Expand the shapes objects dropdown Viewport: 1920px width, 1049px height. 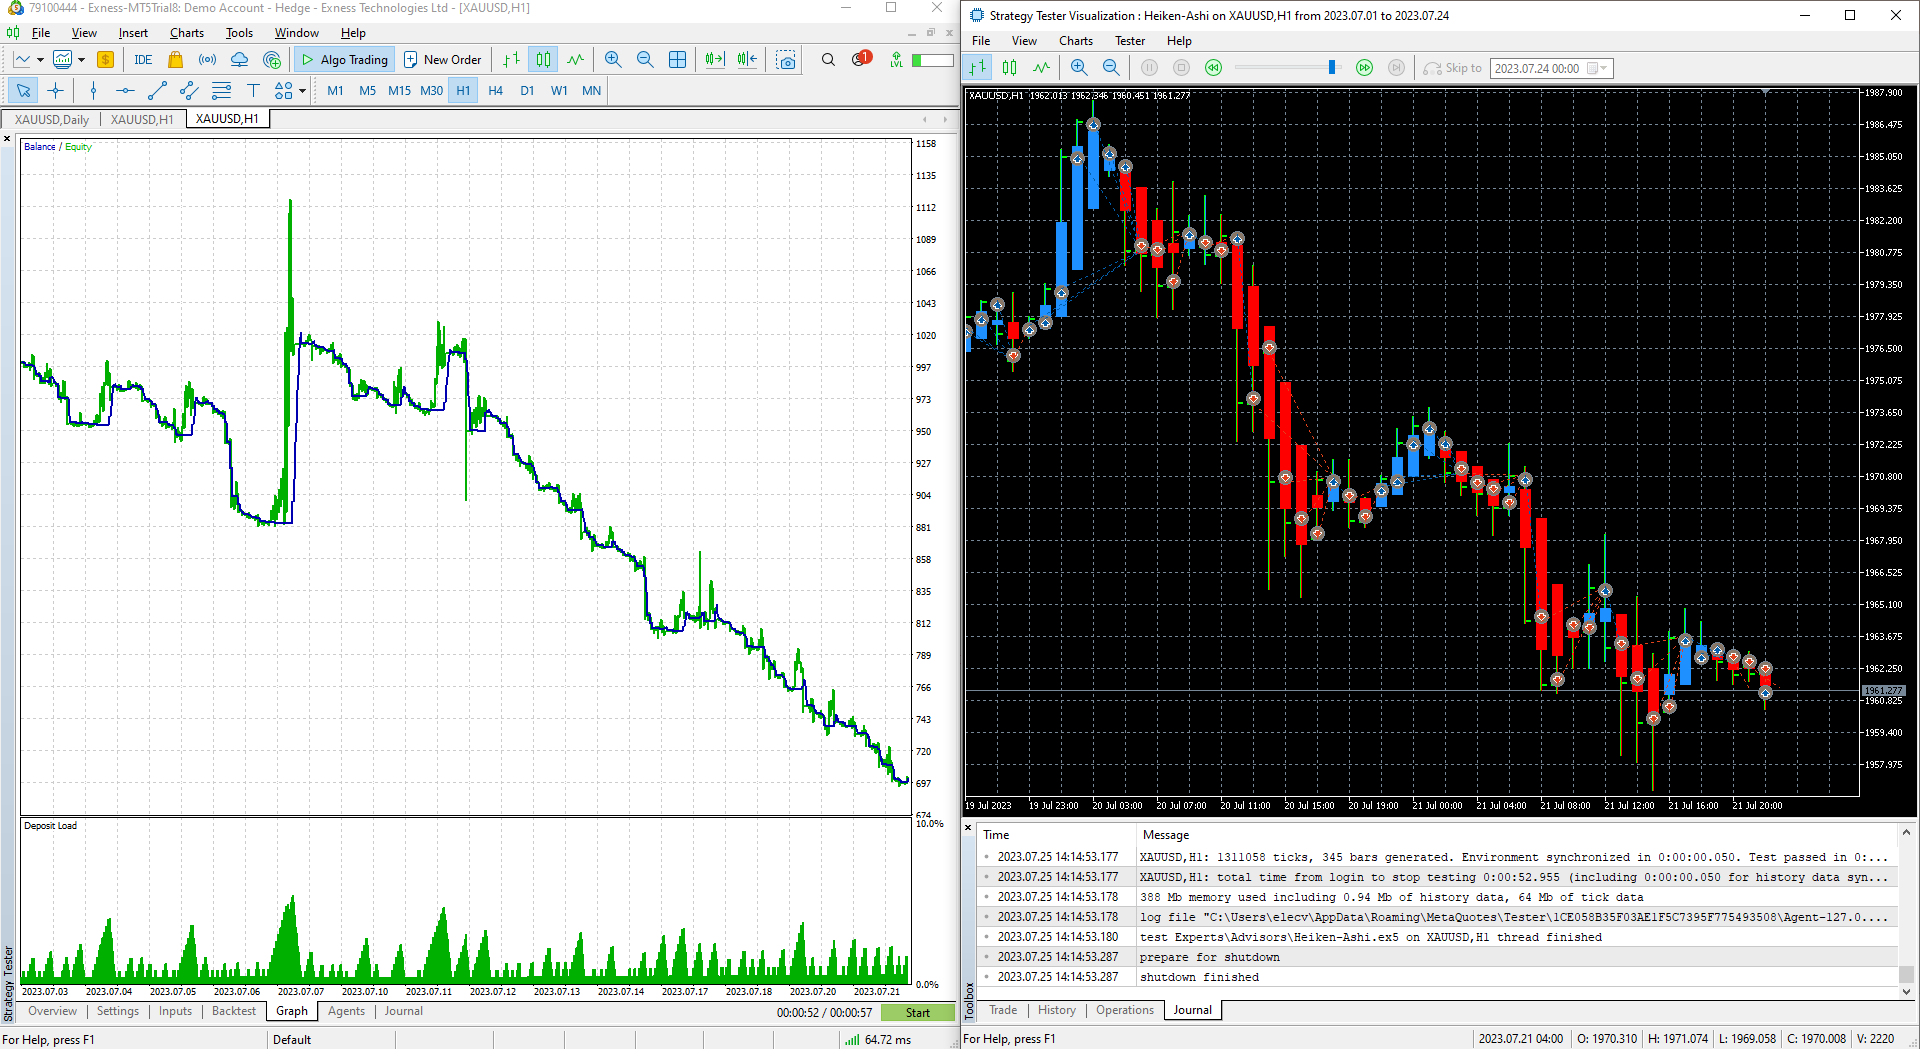[x=301, y=91]
